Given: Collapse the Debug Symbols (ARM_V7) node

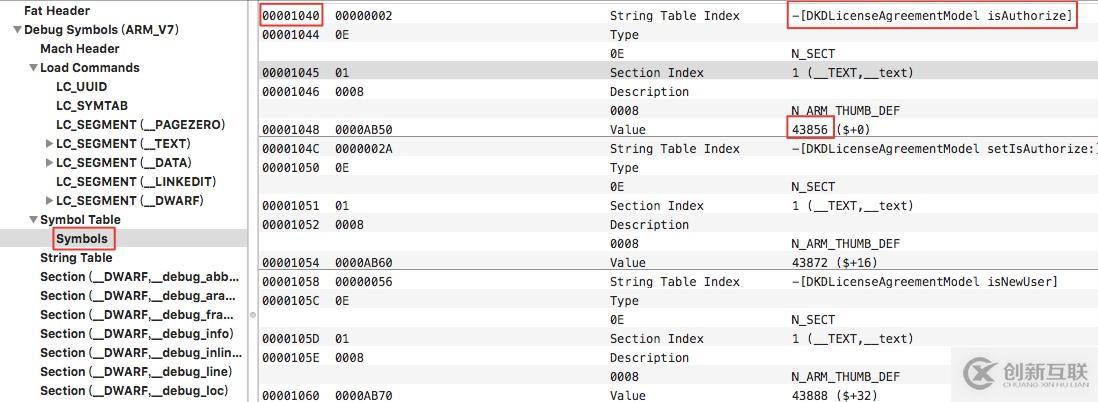Looking at the screenshot, I should point(17,30).
